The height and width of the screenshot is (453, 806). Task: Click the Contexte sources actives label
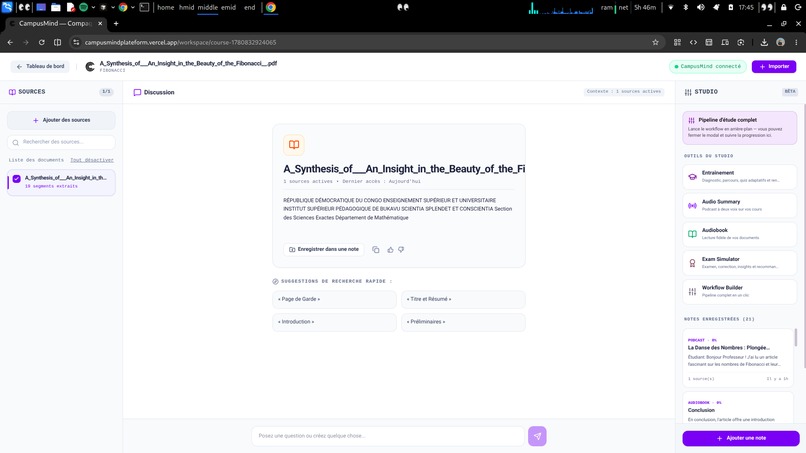[624, 92]
